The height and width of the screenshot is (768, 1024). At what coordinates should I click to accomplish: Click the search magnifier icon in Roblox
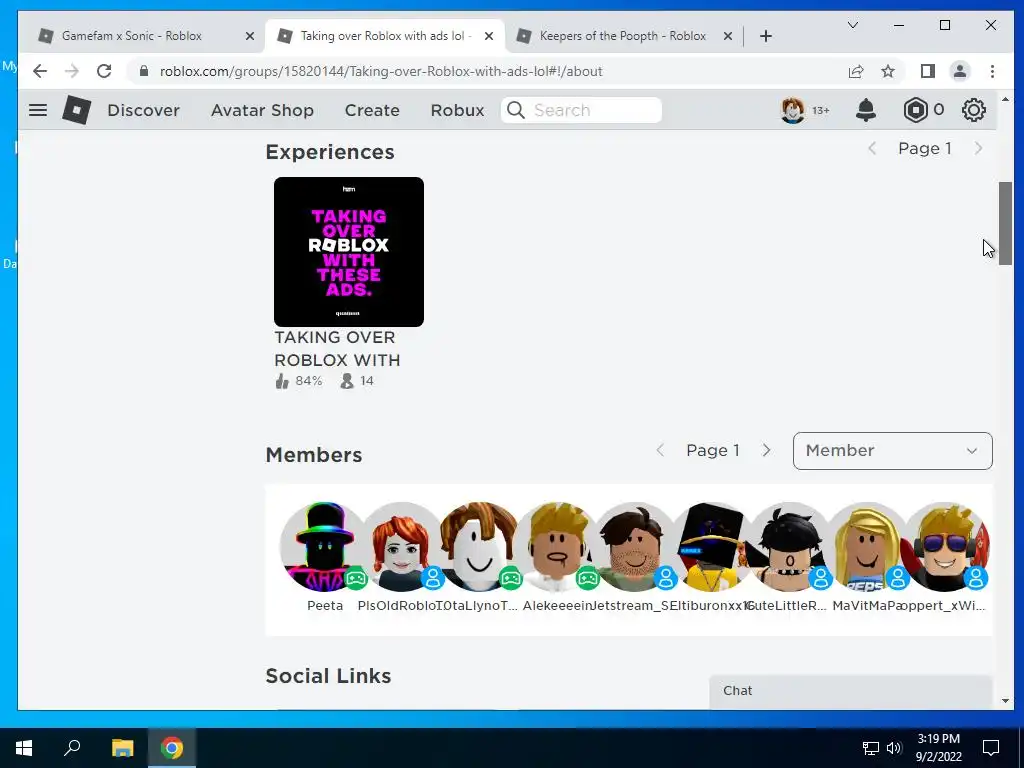[516, 110]
